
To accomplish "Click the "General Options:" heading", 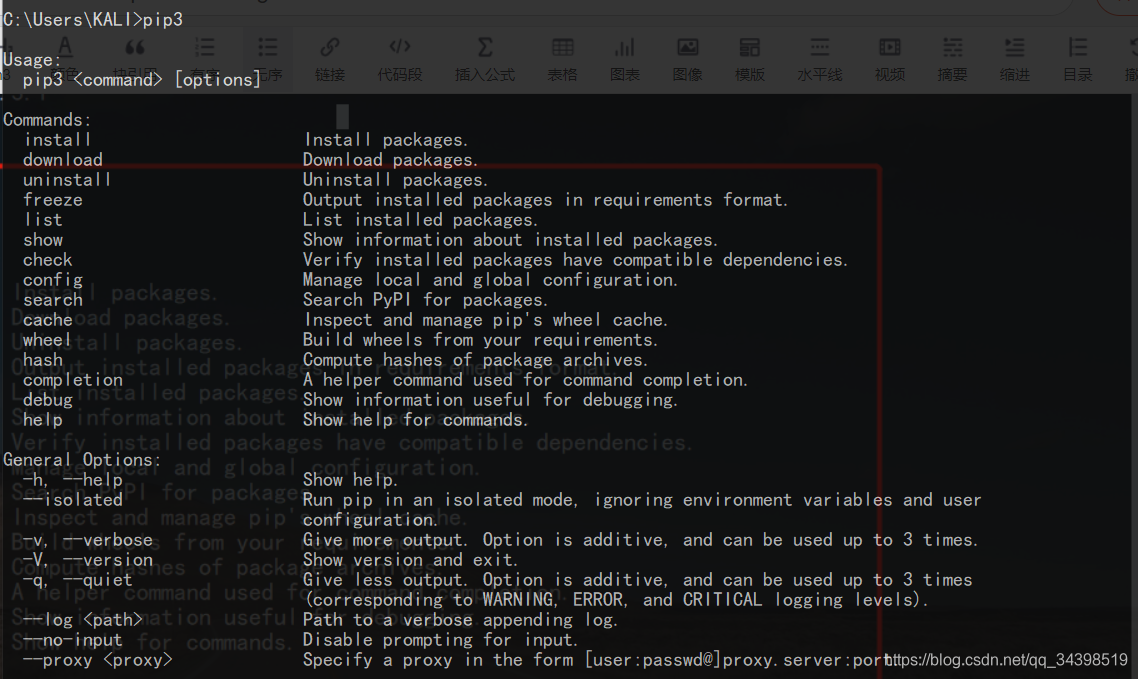I will tap(82, 460).
